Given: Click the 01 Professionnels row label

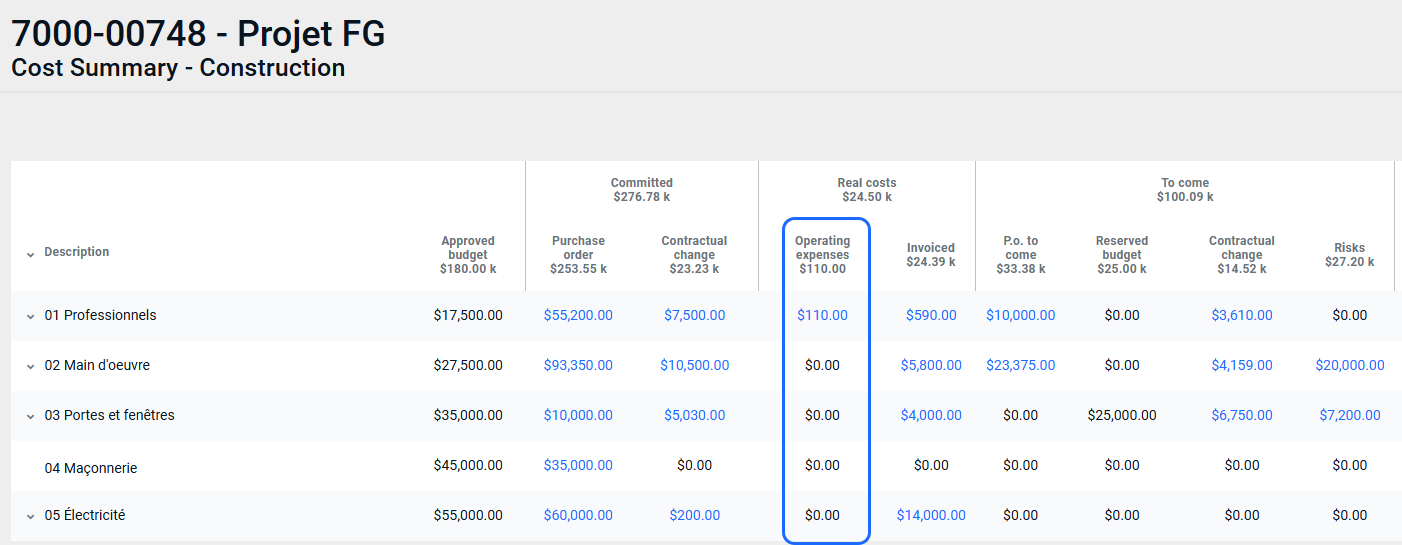Looking at the screenshot, I should click(x=100, y=315).
